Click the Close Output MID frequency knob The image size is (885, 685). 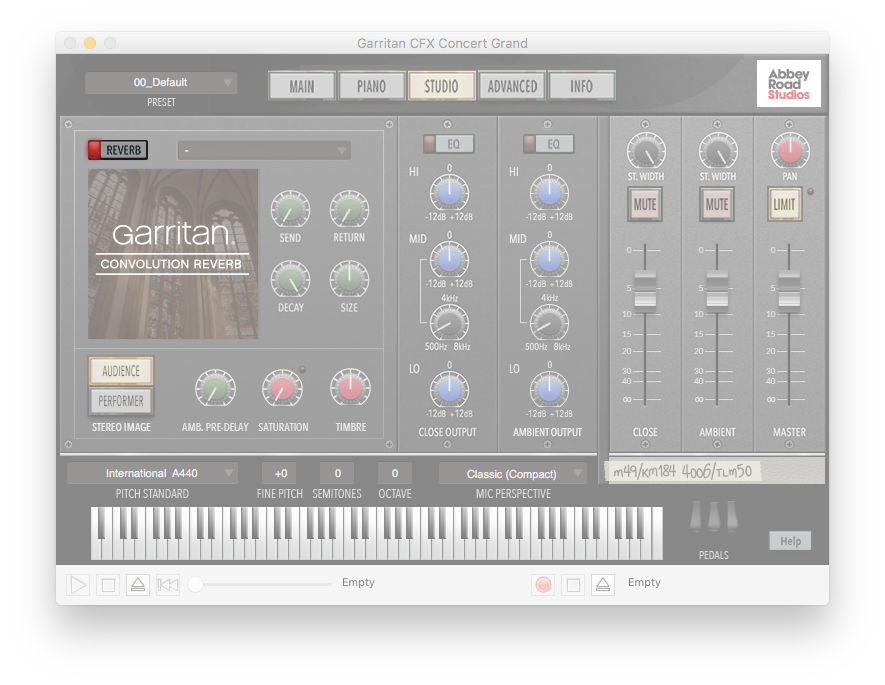pos(449,323)
